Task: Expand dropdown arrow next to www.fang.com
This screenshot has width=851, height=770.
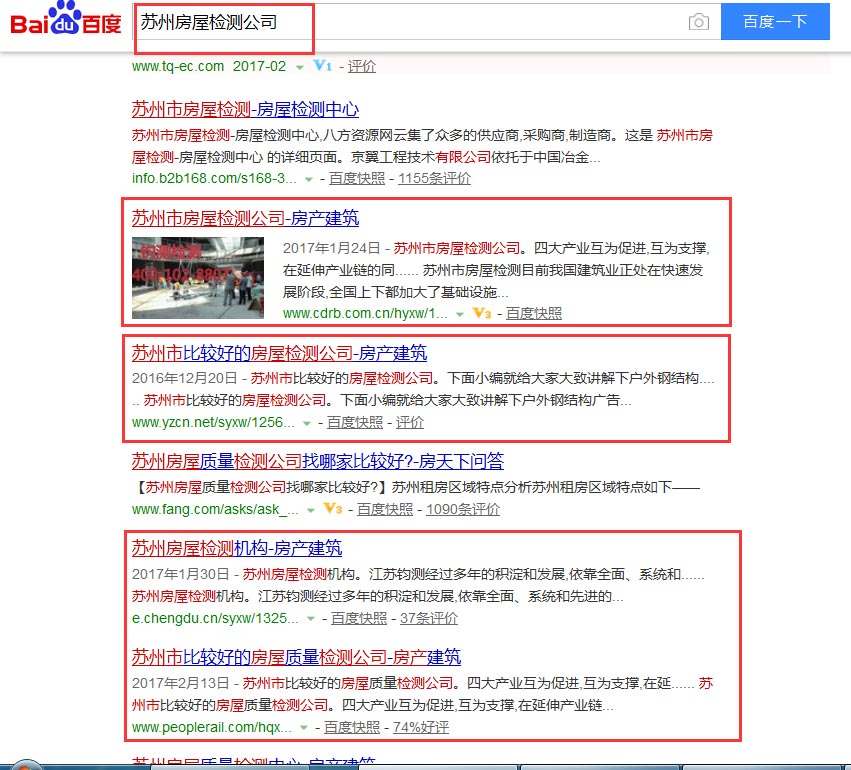Action: (x=310, y=510)
